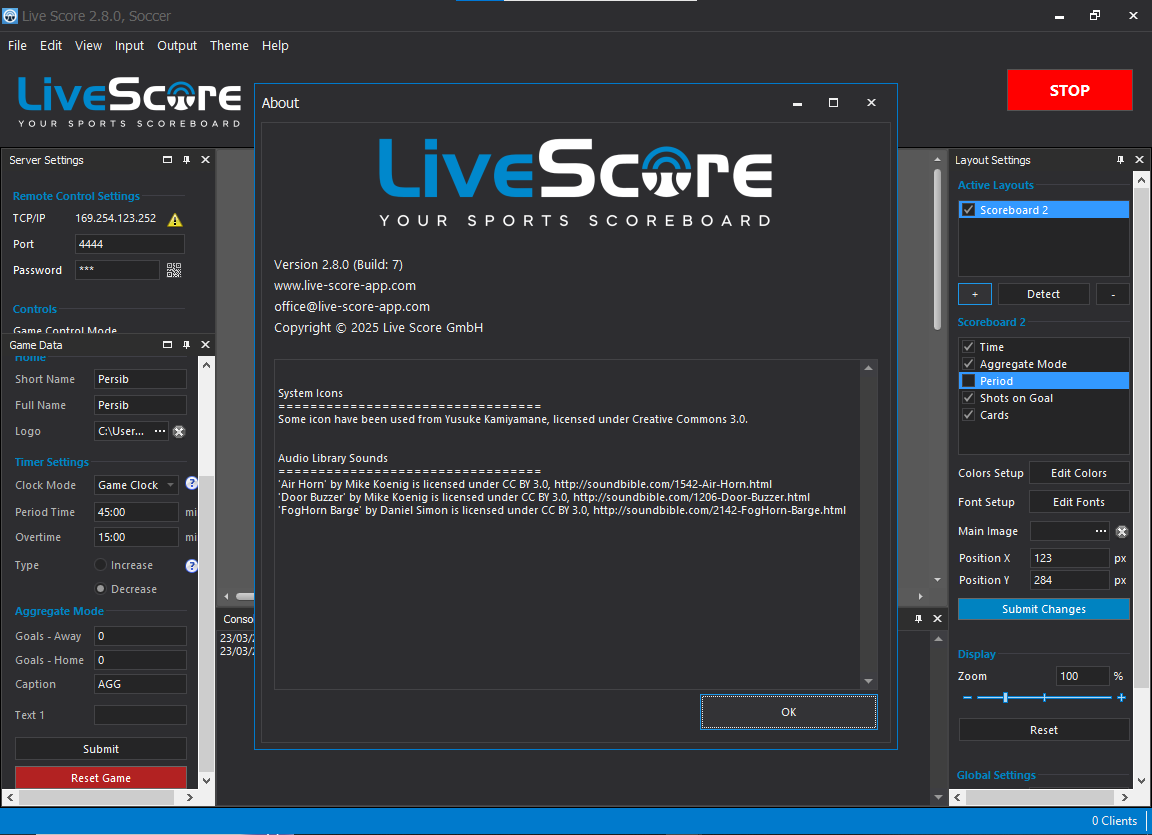Close the Server Settings panel

pos(206,160)
